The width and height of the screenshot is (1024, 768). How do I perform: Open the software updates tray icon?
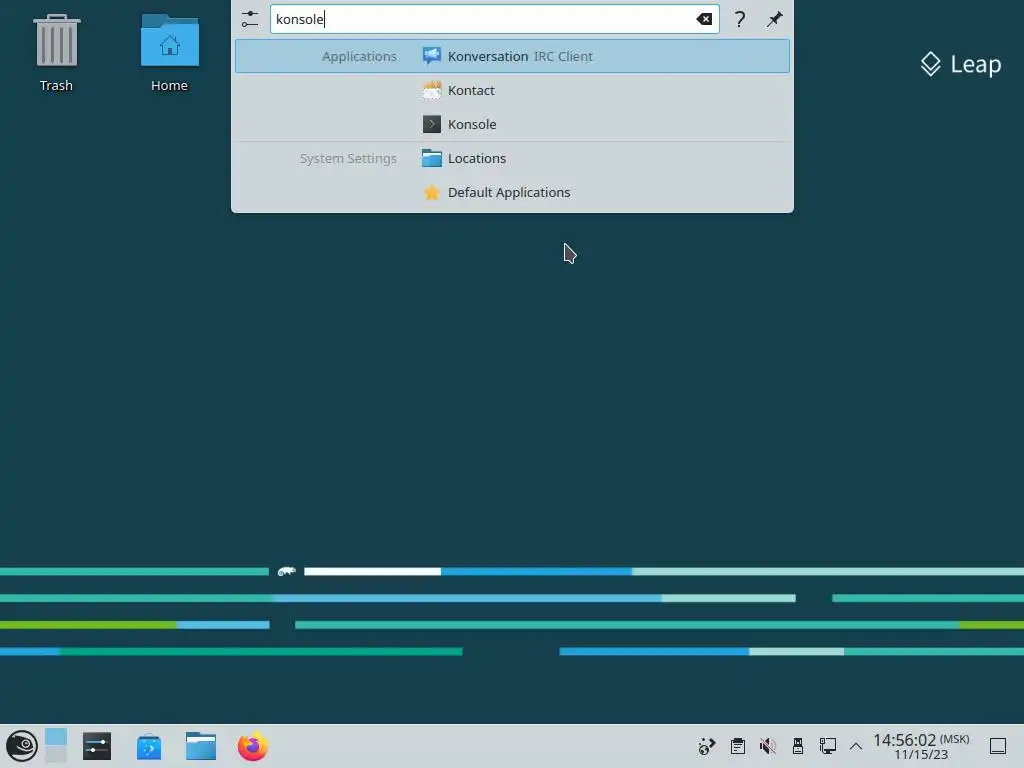point(707,746)
